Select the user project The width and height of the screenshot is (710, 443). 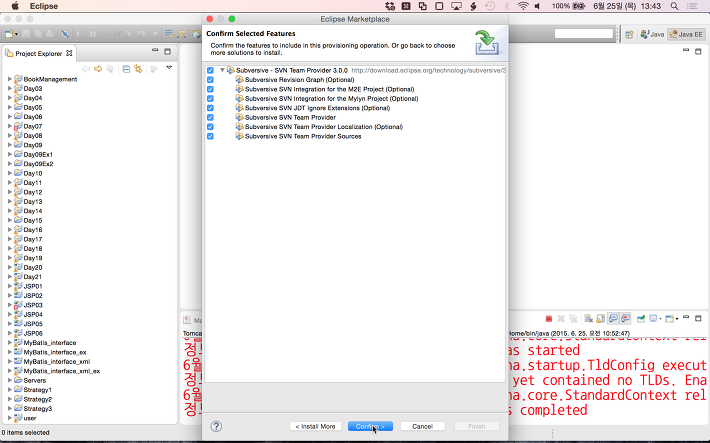(x=30, y=418)
